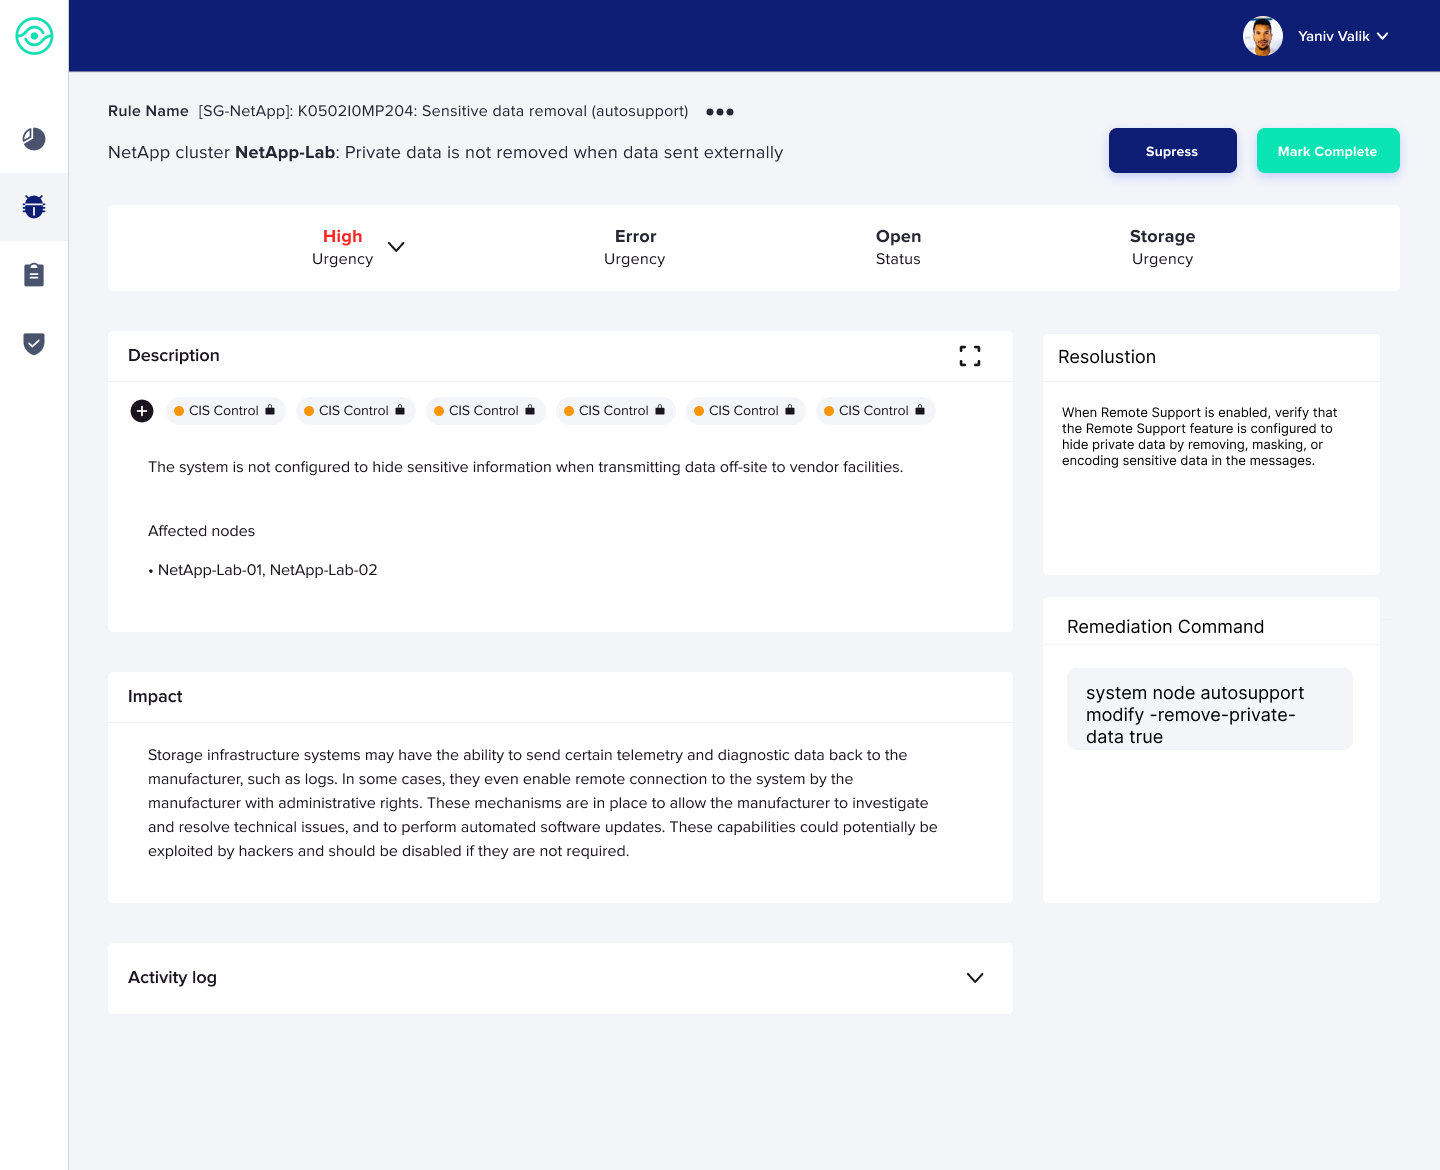Click the Mark Complete button
The image size is (1440, 1170).
[x=1328, y=151]
